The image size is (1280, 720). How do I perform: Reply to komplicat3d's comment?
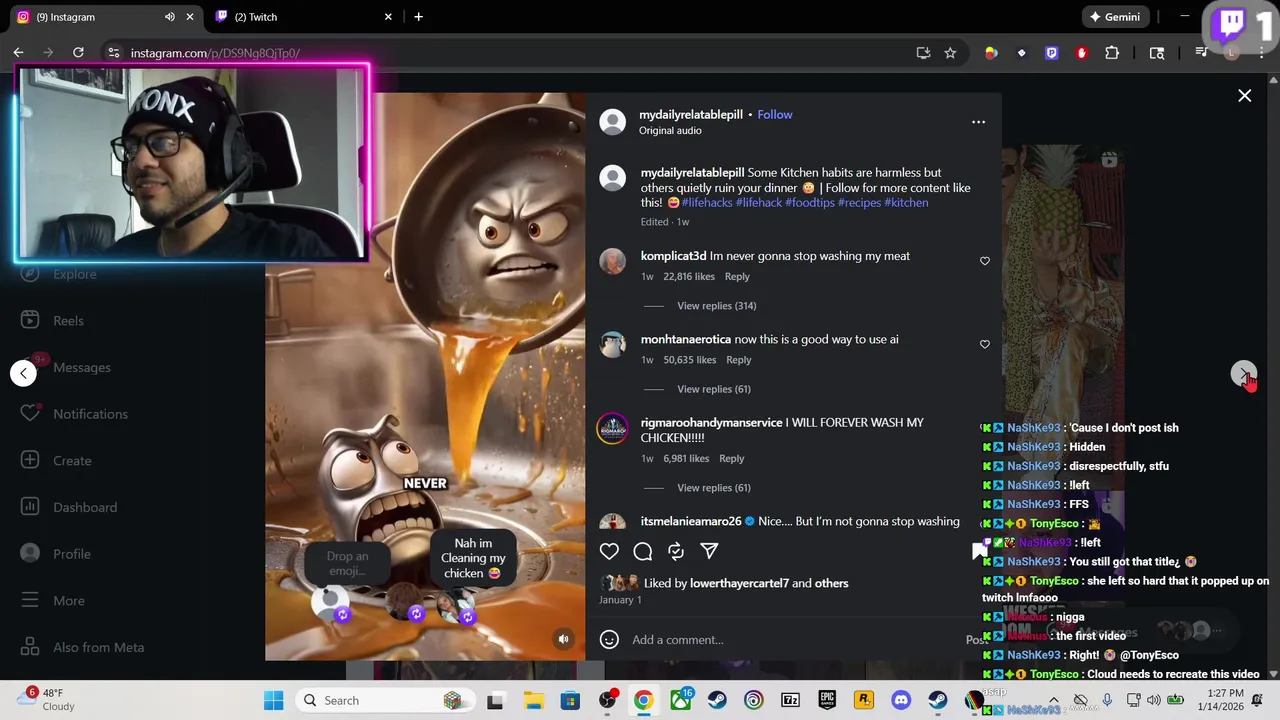(x=737, y=277)
